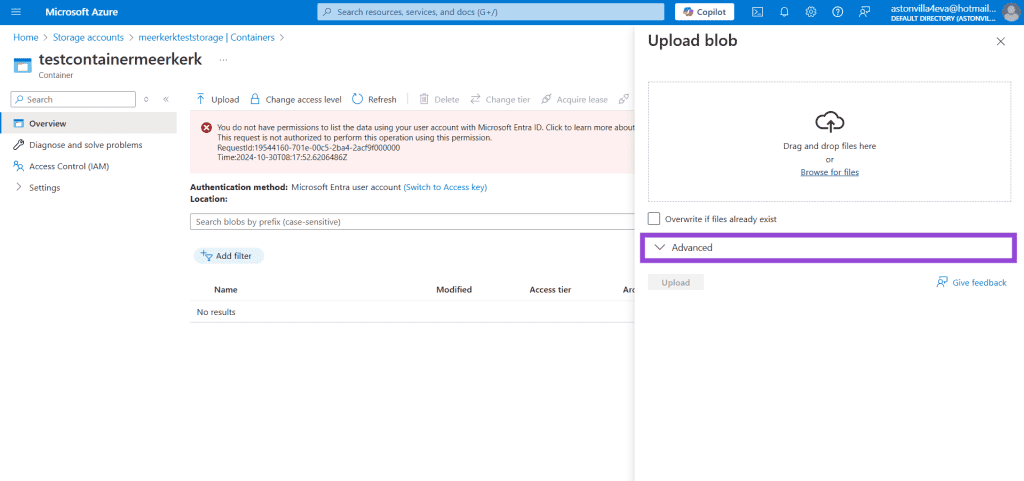Collapse the left sidebar menu

[x=166, y=100]
